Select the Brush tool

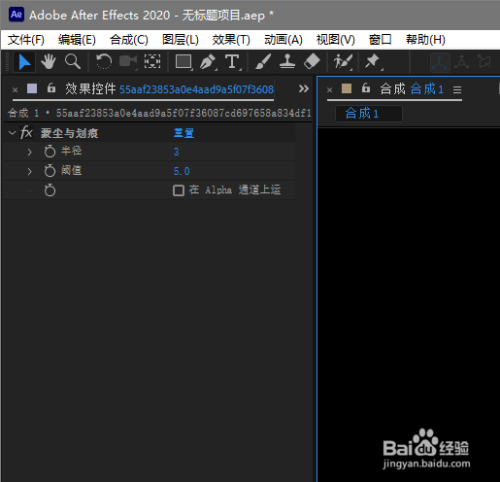click(263, 62)
